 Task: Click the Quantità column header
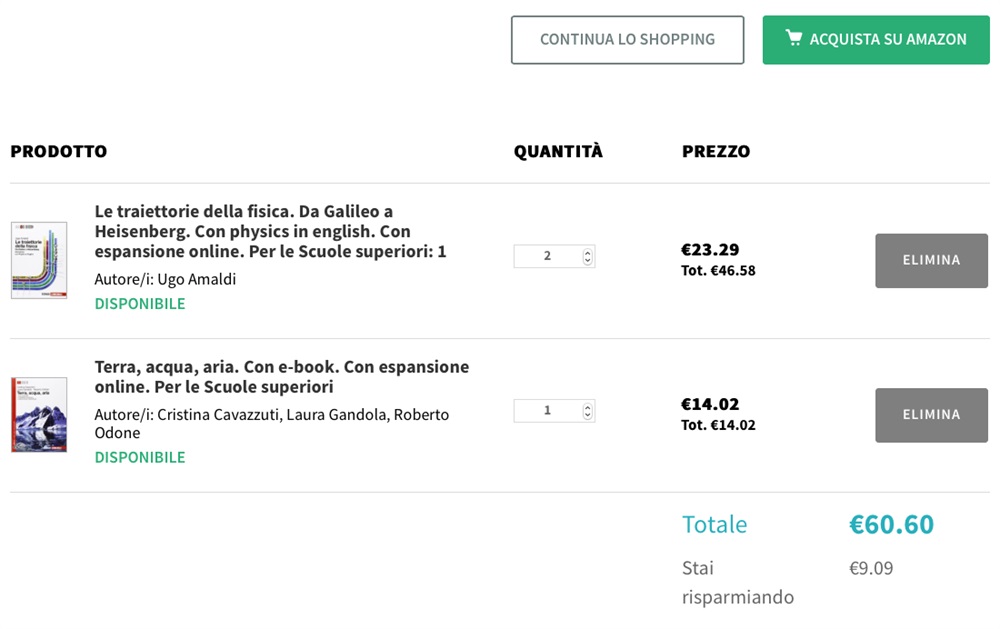(x=558, y=152)
